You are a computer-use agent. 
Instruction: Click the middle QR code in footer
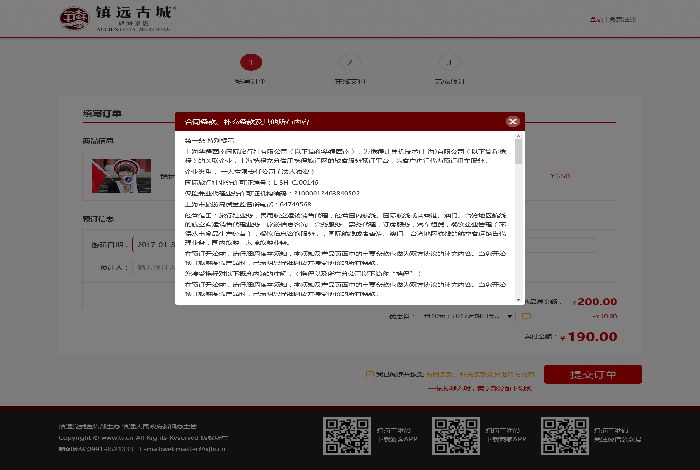[x=455, y=437]
